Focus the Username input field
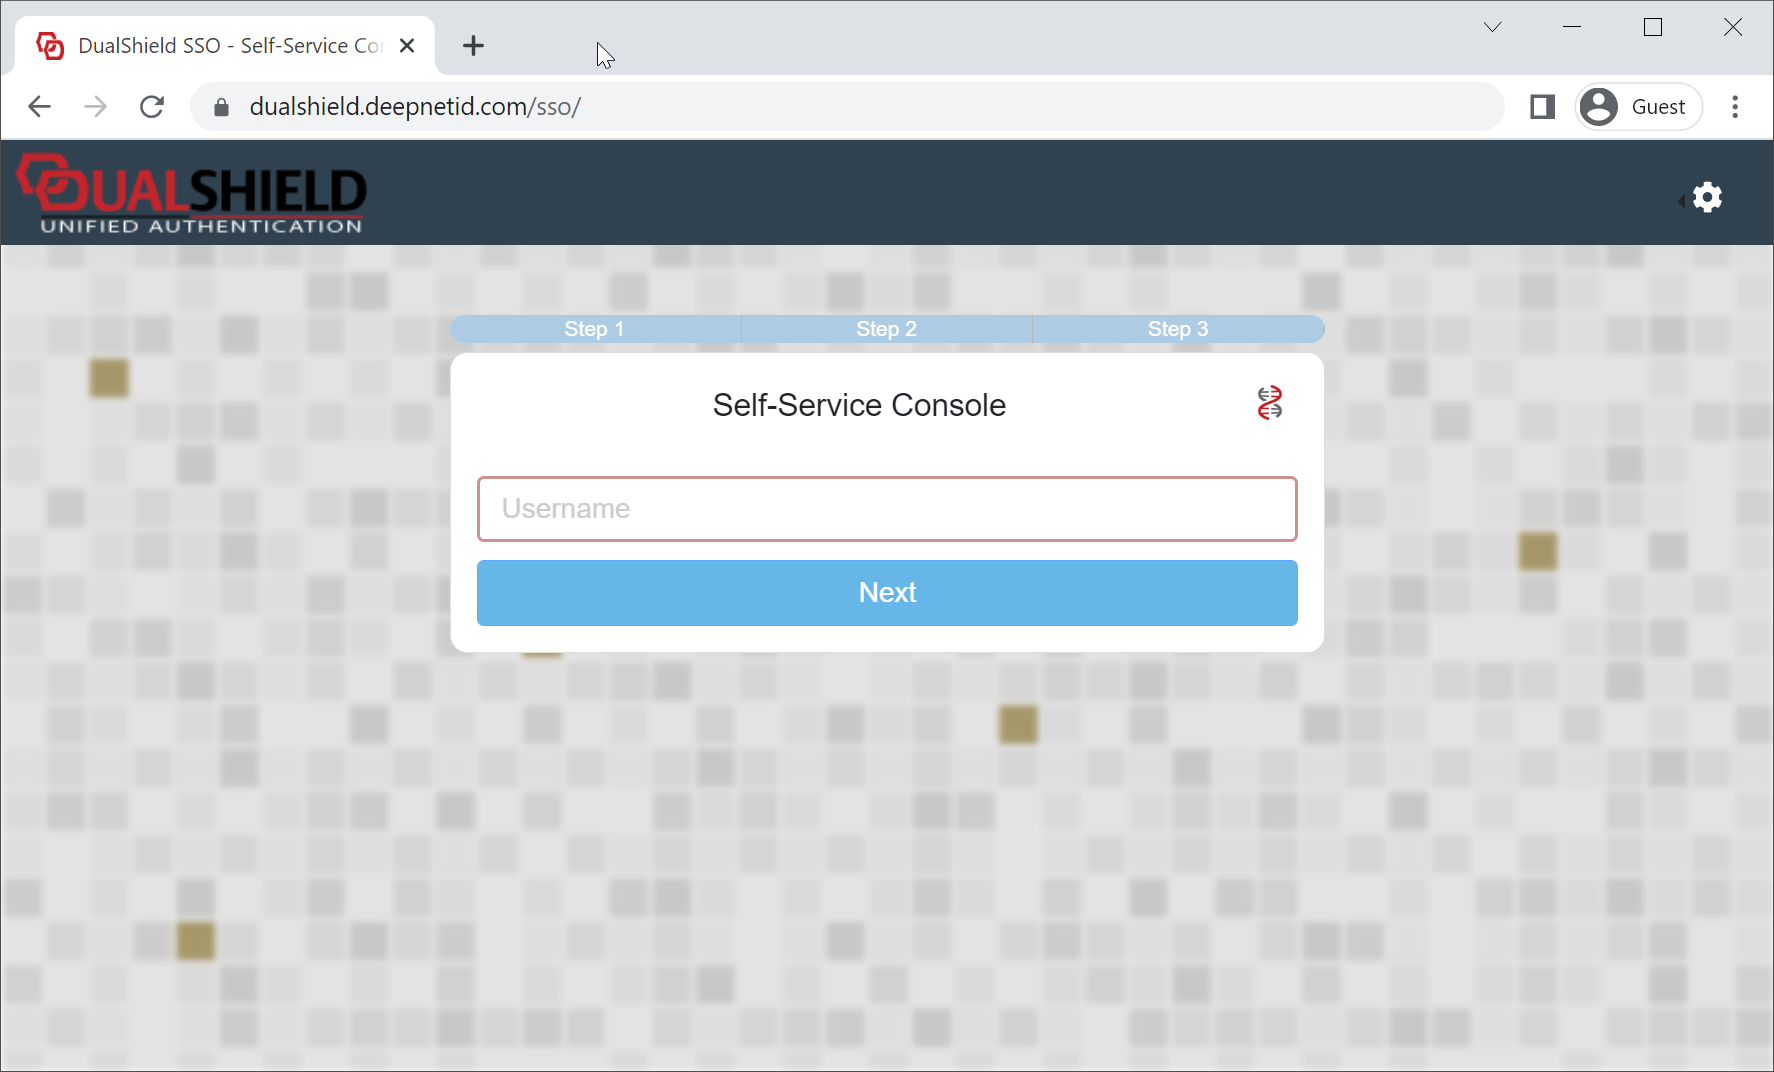This screenshot has width=1774, height=1072. click(x=887, y=509)
